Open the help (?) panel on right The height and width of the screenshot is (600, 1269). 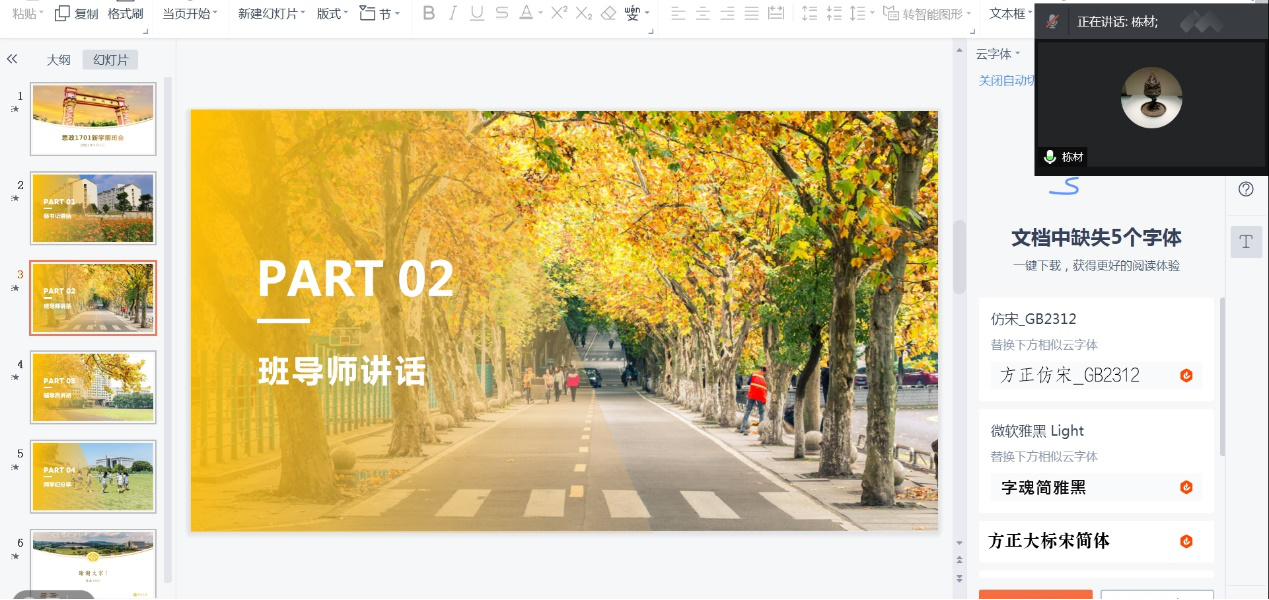1244,188
